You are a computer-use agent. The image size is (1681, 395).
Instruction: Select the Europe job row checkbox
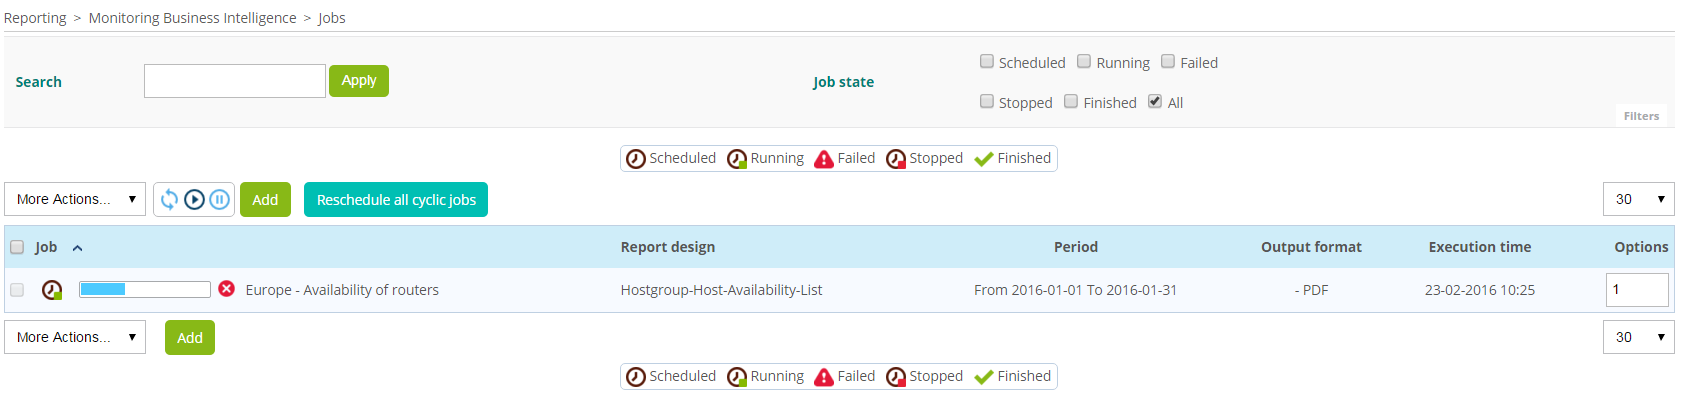[17, 290]
